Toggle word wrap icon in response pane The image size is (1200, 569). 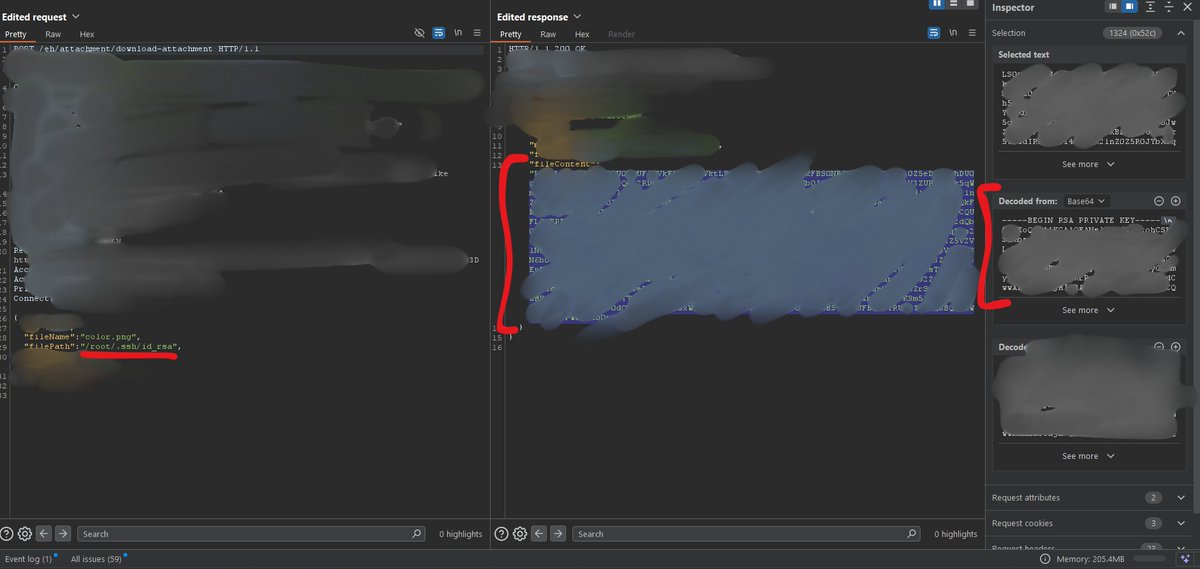933,33
